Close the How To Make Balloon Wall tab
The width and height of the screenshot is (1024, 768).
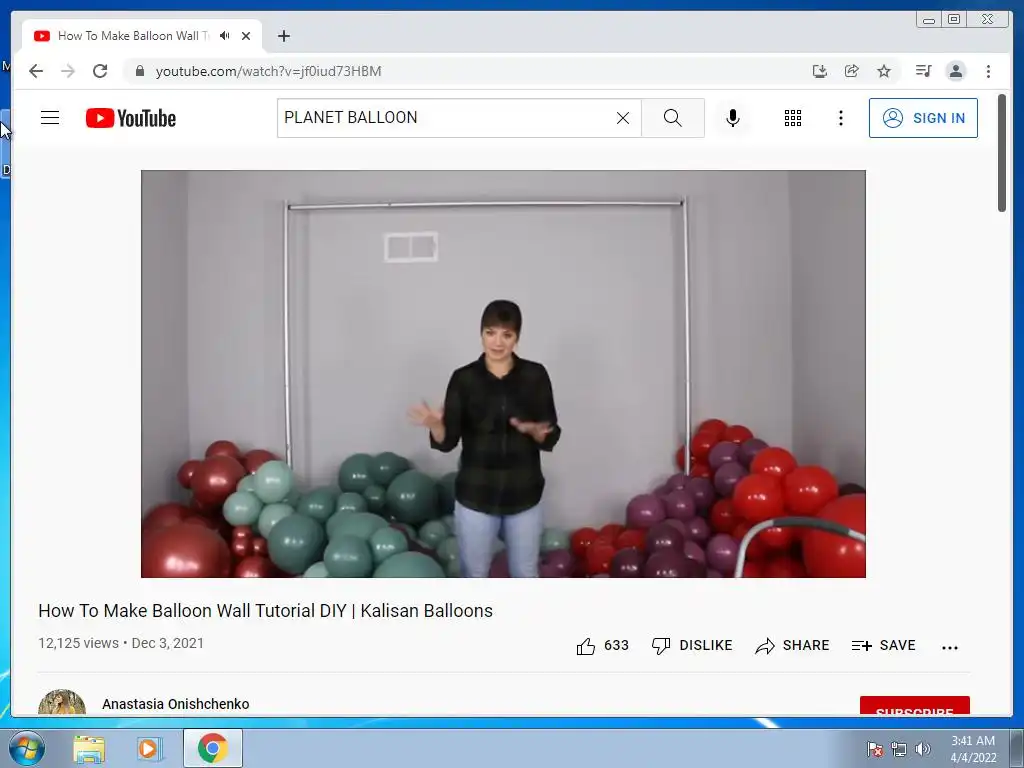246,36
